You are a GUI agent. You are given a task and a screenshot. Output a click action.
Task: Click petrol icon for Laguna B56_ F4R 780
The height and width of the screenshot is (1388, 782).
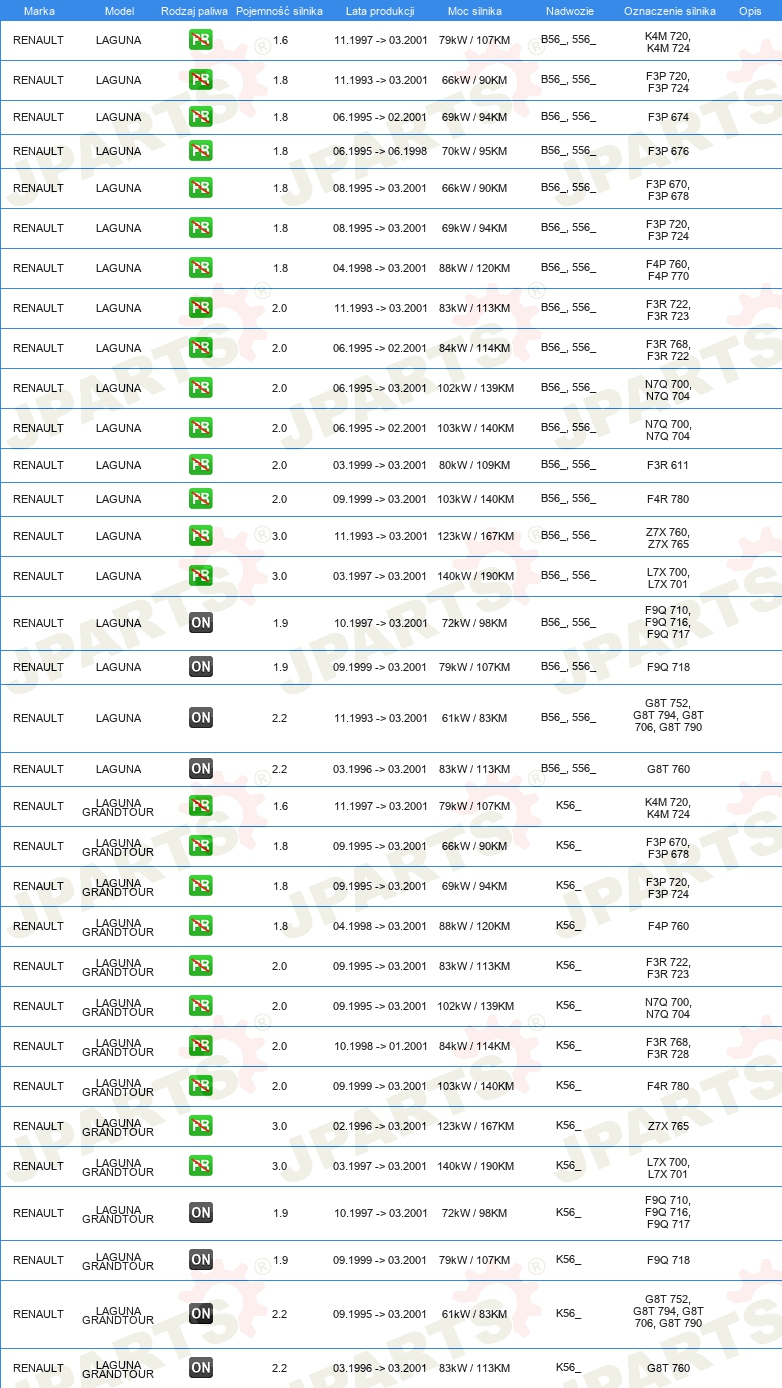click(201, 499)
